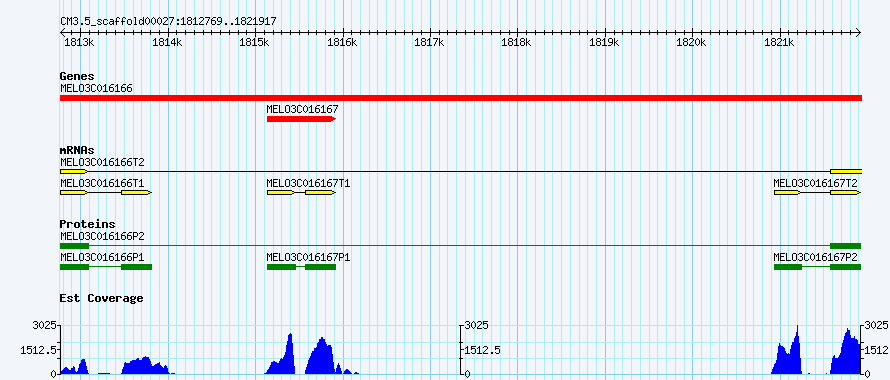Click second green block of MEL03C016166P1

point(137,266)
